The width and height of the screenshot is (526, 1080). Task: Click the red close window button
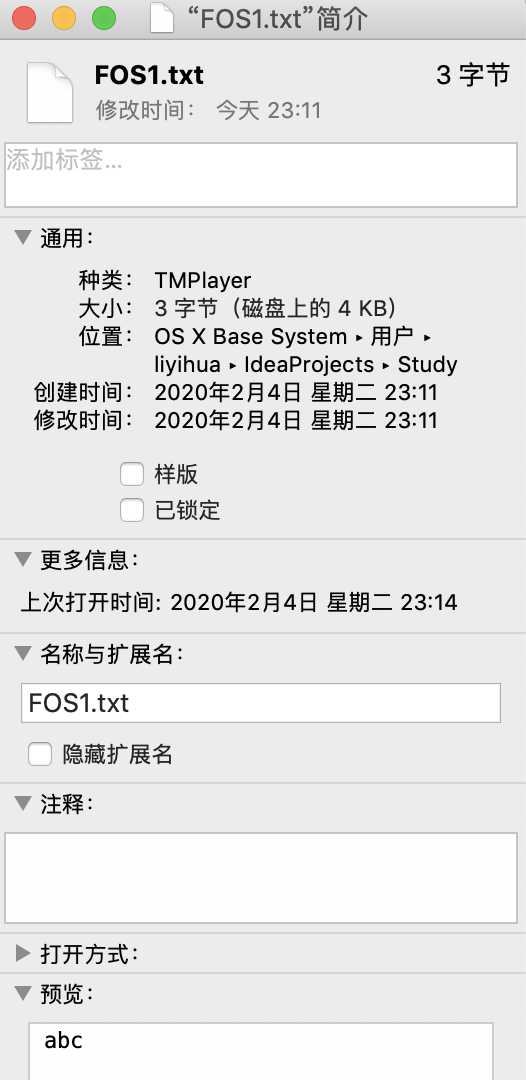click(x=24, y=18)
